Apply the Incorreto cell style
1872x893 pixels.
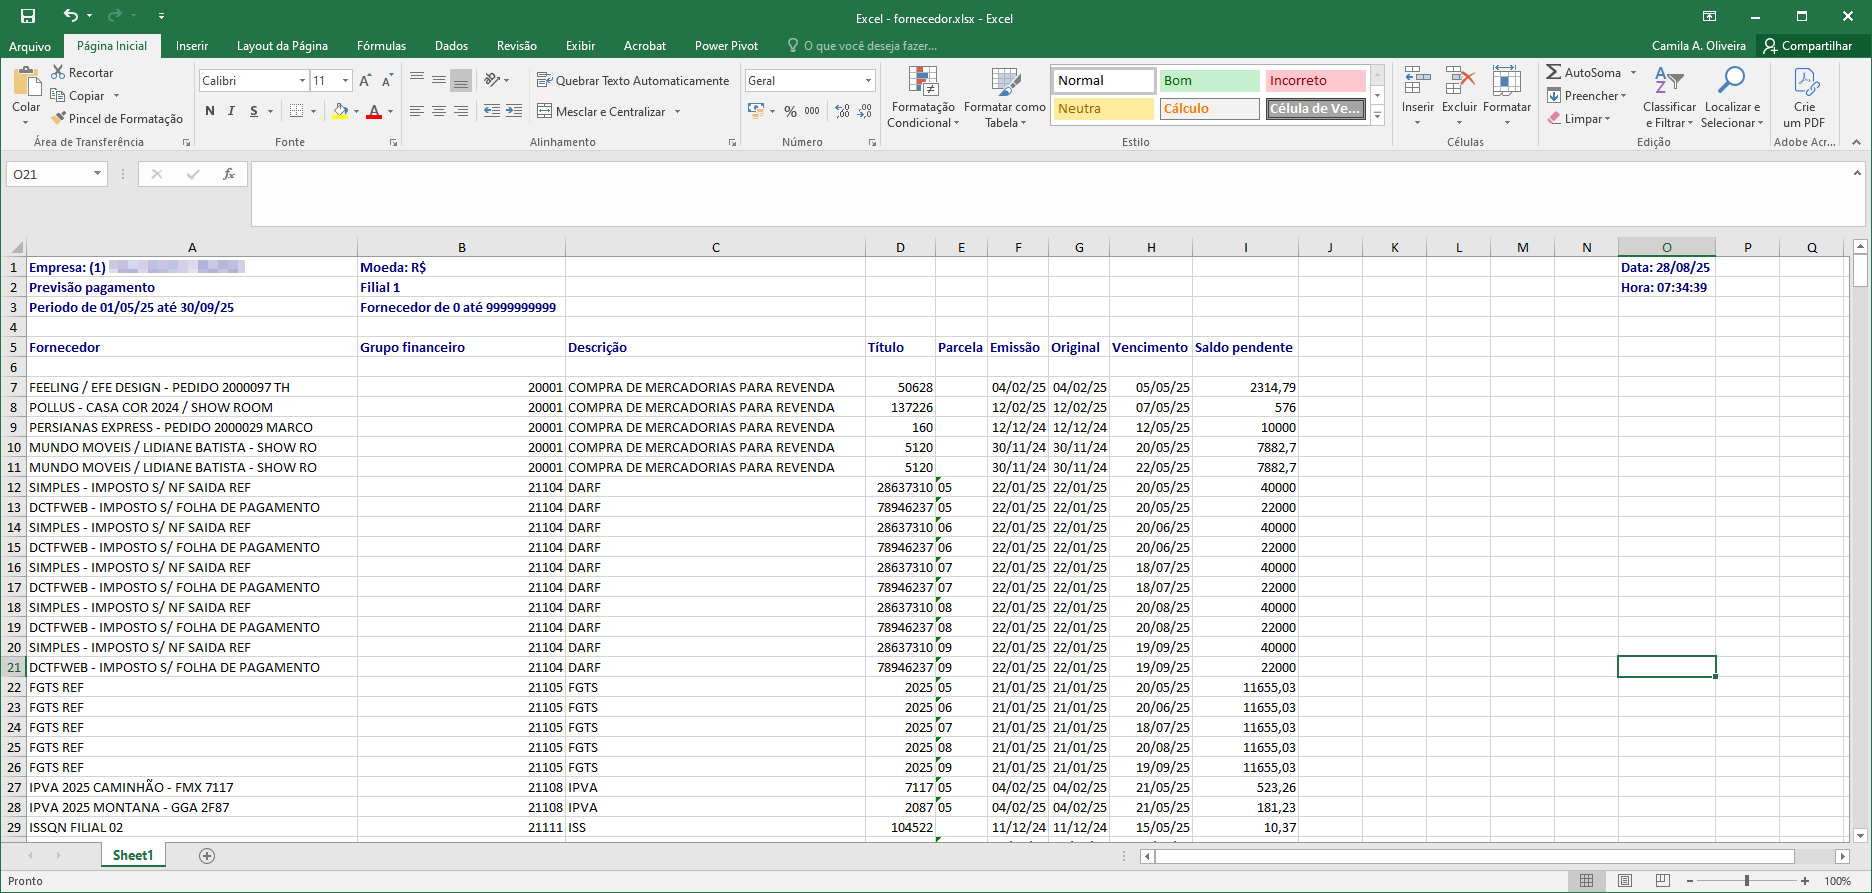[1314, 80]
